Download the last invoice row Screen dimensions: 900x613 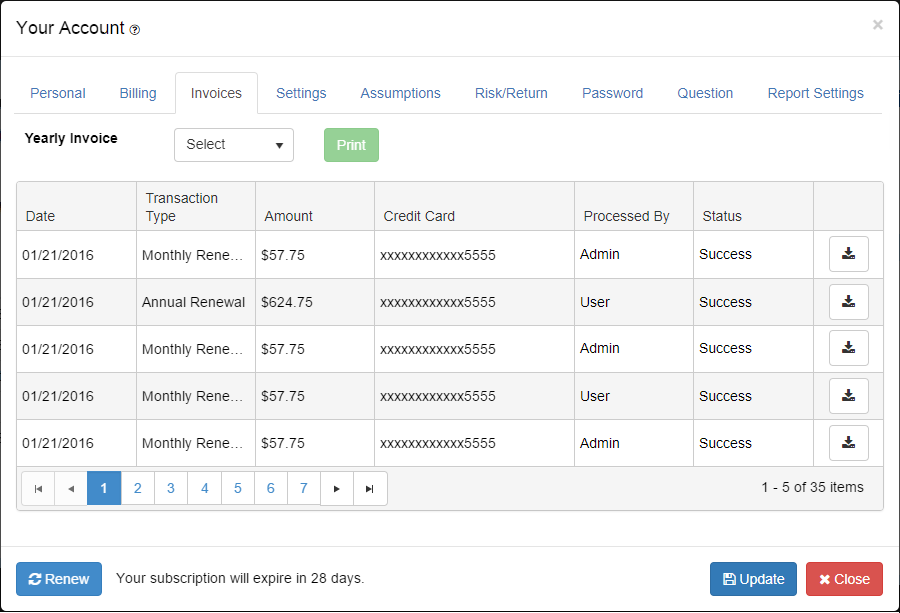click(x=848, y=443)
